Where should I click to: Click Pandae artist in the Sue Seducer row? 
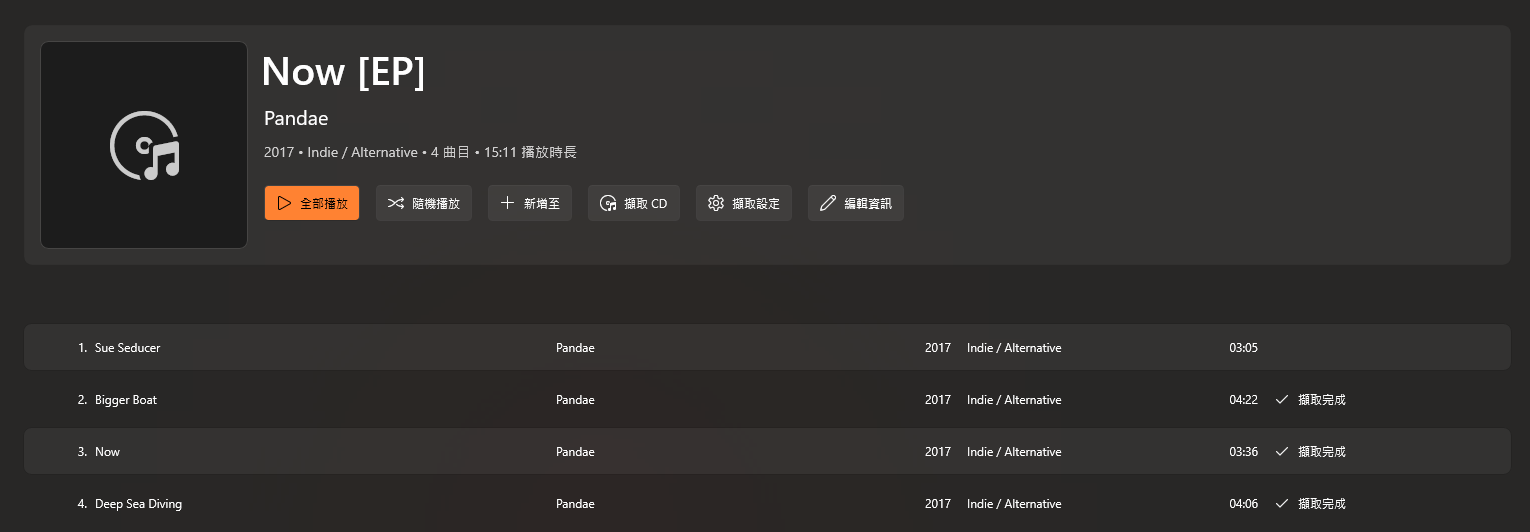(x=575, y=348)
